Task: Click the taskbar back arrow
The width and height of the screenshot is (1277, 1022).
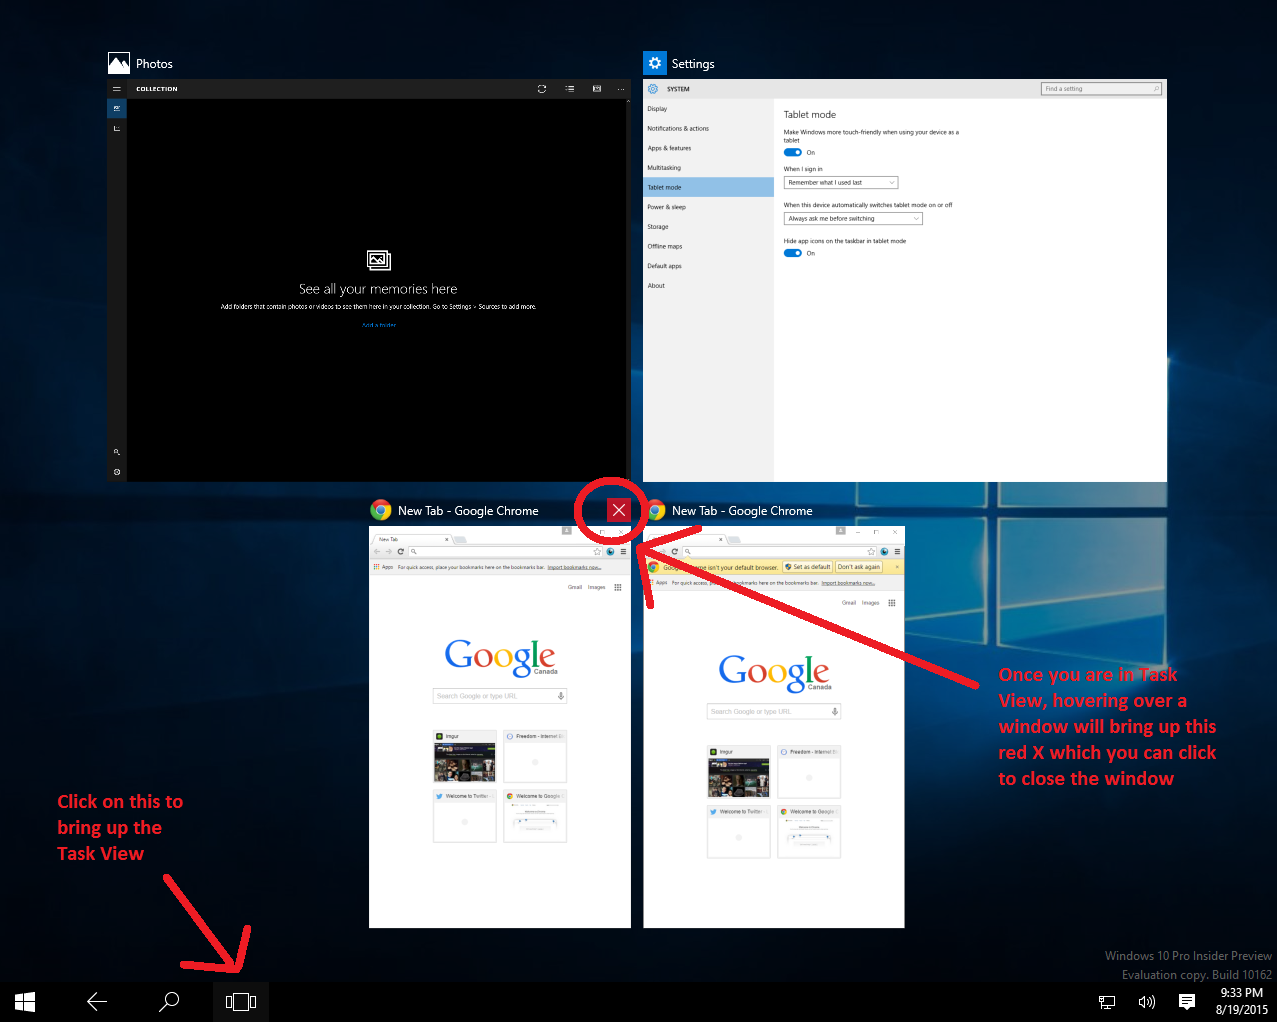Action: click(97, 1001)
